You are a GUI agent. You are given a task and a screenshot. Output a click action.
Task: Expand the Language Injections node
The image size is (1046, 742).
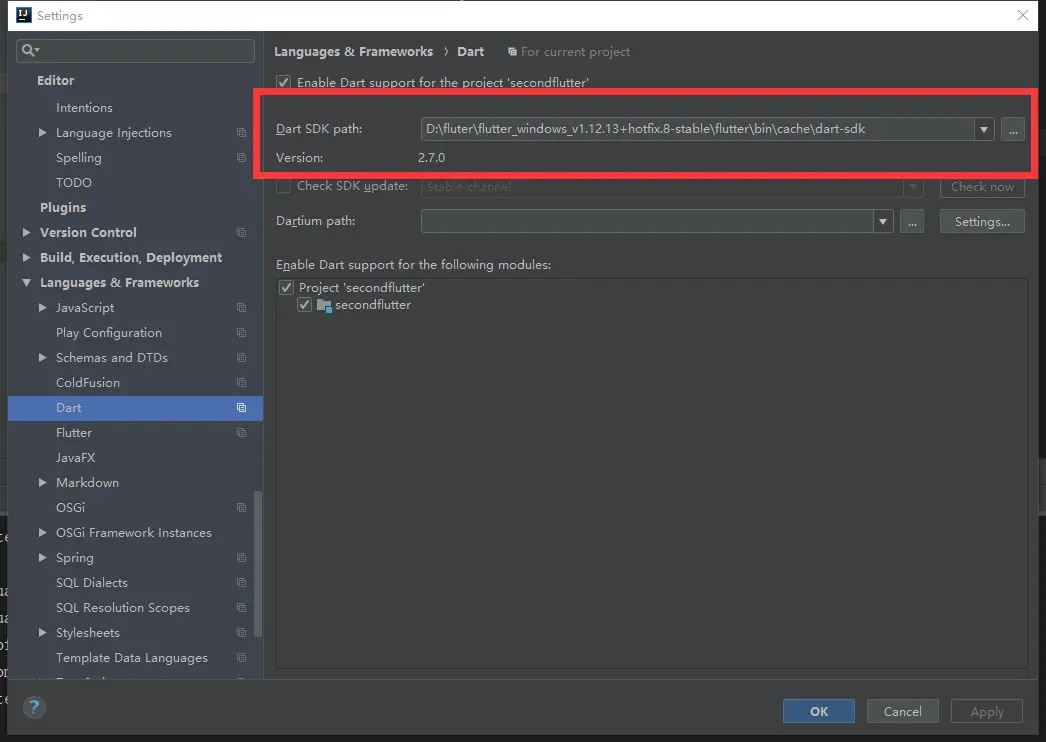[x=42, y=133]
